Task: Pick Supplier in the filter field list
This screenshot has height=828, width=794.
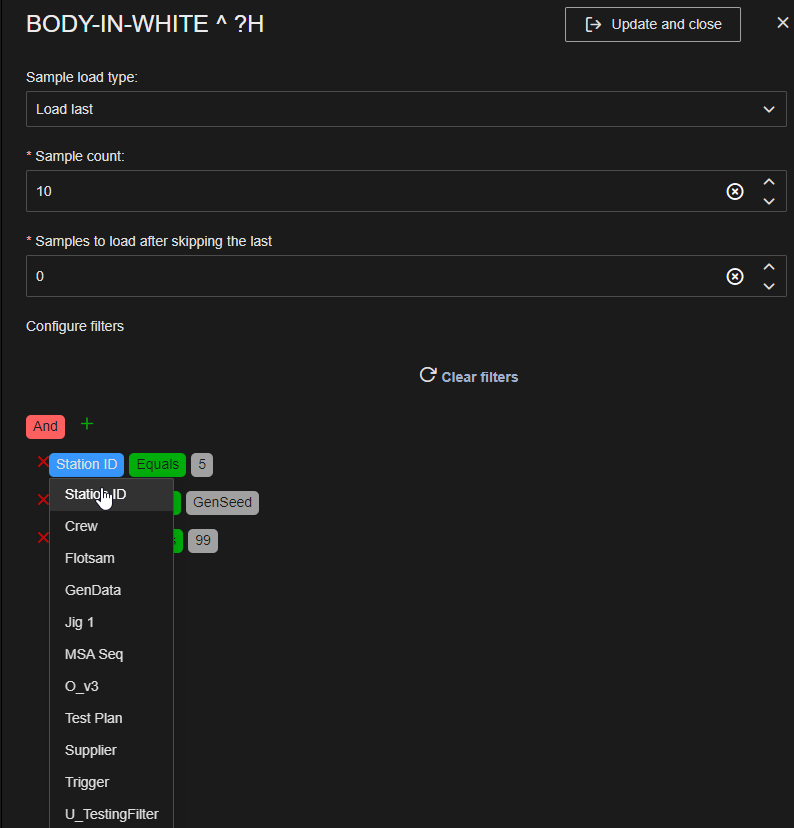Action: (x=90, y=750)
